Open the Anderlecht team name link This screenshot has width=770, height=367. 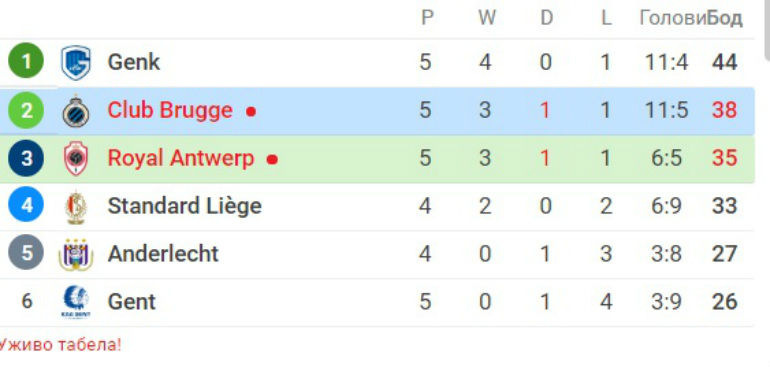(163, 254)
